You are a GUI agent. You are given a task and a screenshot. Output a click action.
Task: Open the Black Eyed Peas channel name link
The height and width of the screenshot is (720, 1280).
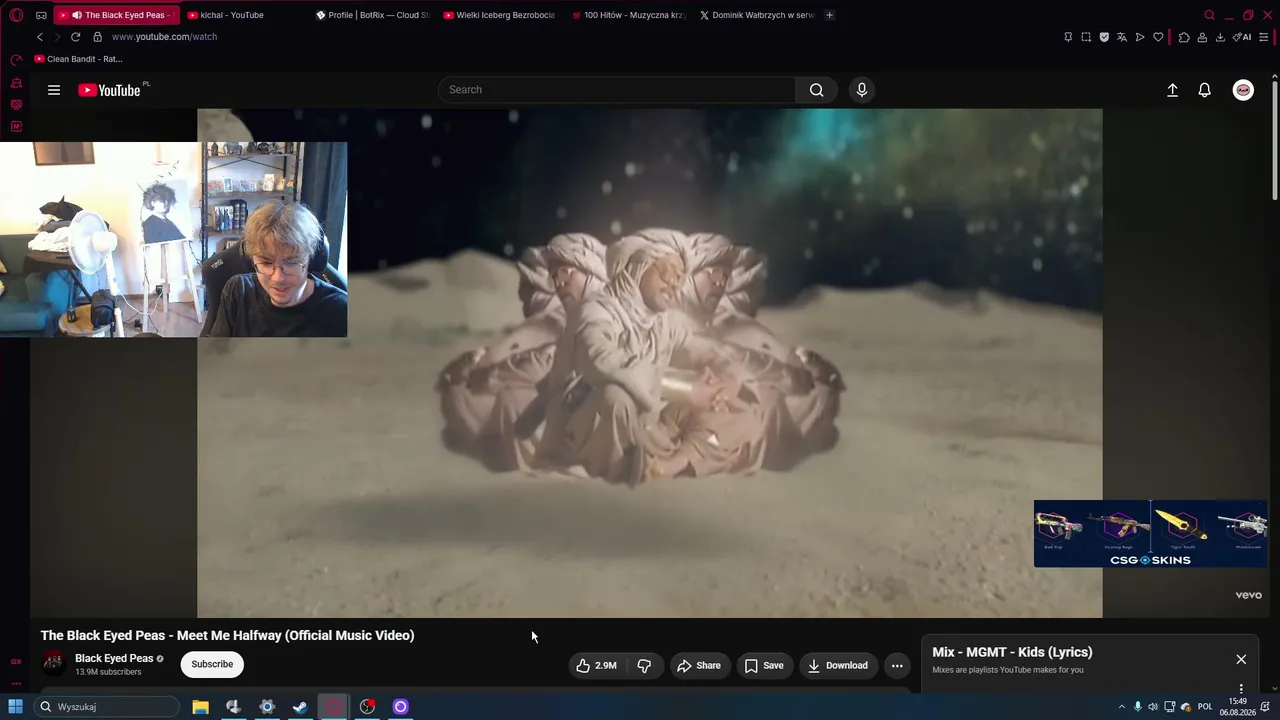114,658
